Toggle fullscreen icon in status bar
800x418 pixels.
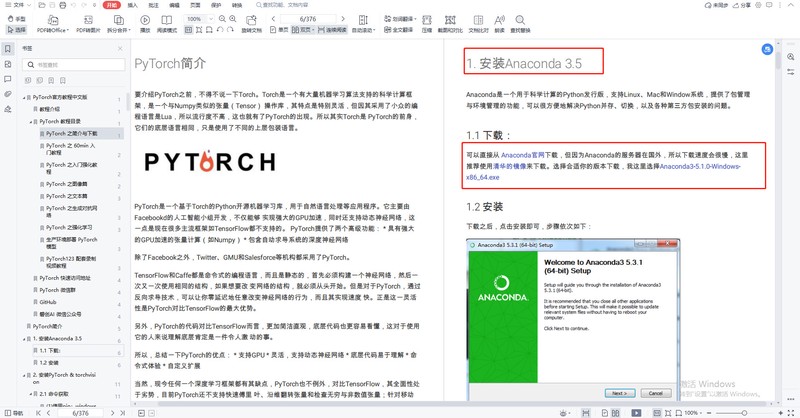791,412
